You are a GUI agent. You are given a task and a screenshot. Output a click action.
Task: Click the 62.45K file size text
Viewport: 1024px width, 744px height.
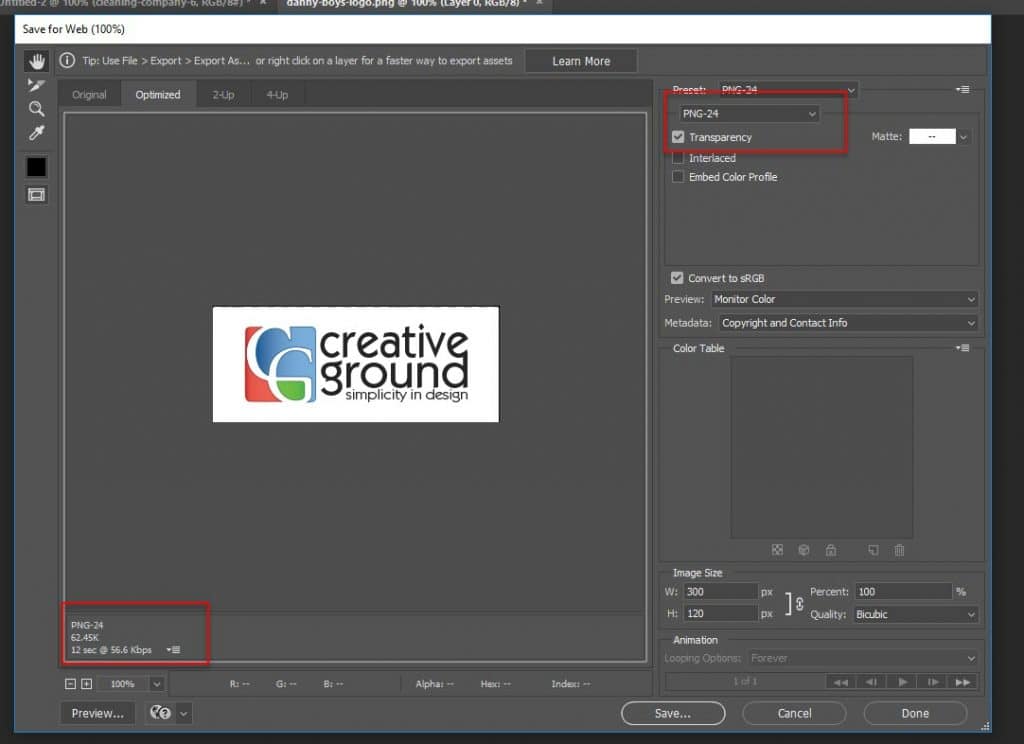pos(85,638)
